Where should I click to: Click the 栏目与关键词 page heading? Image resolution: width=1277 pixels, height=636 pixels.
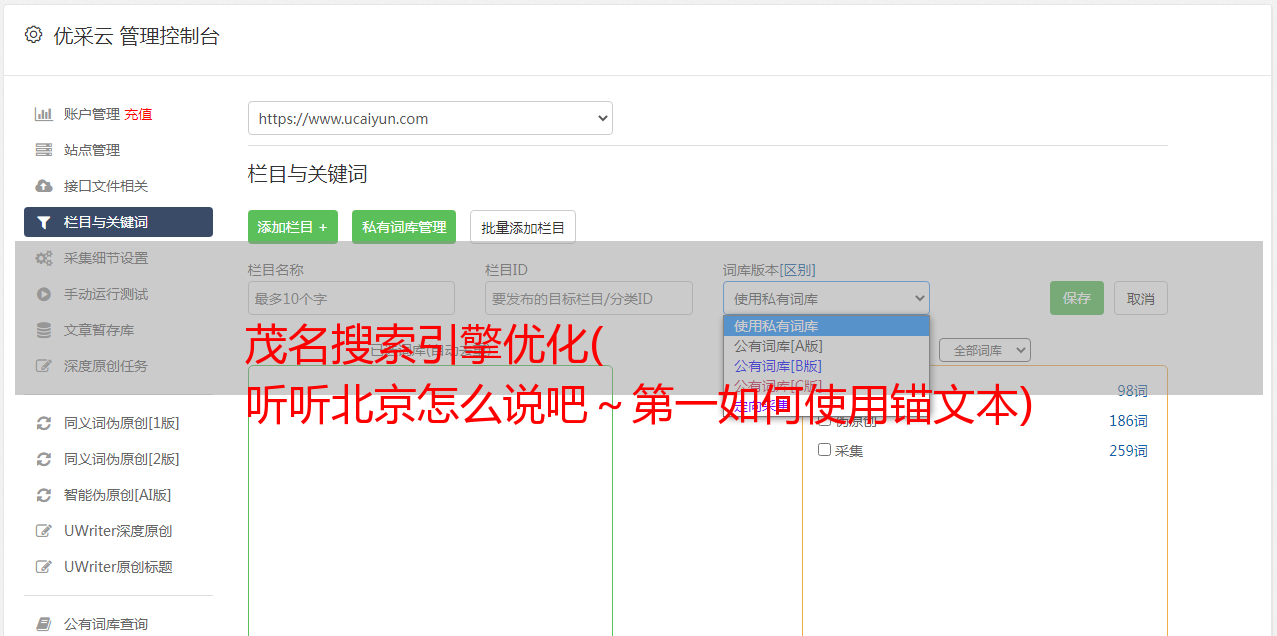coord(308,174)
